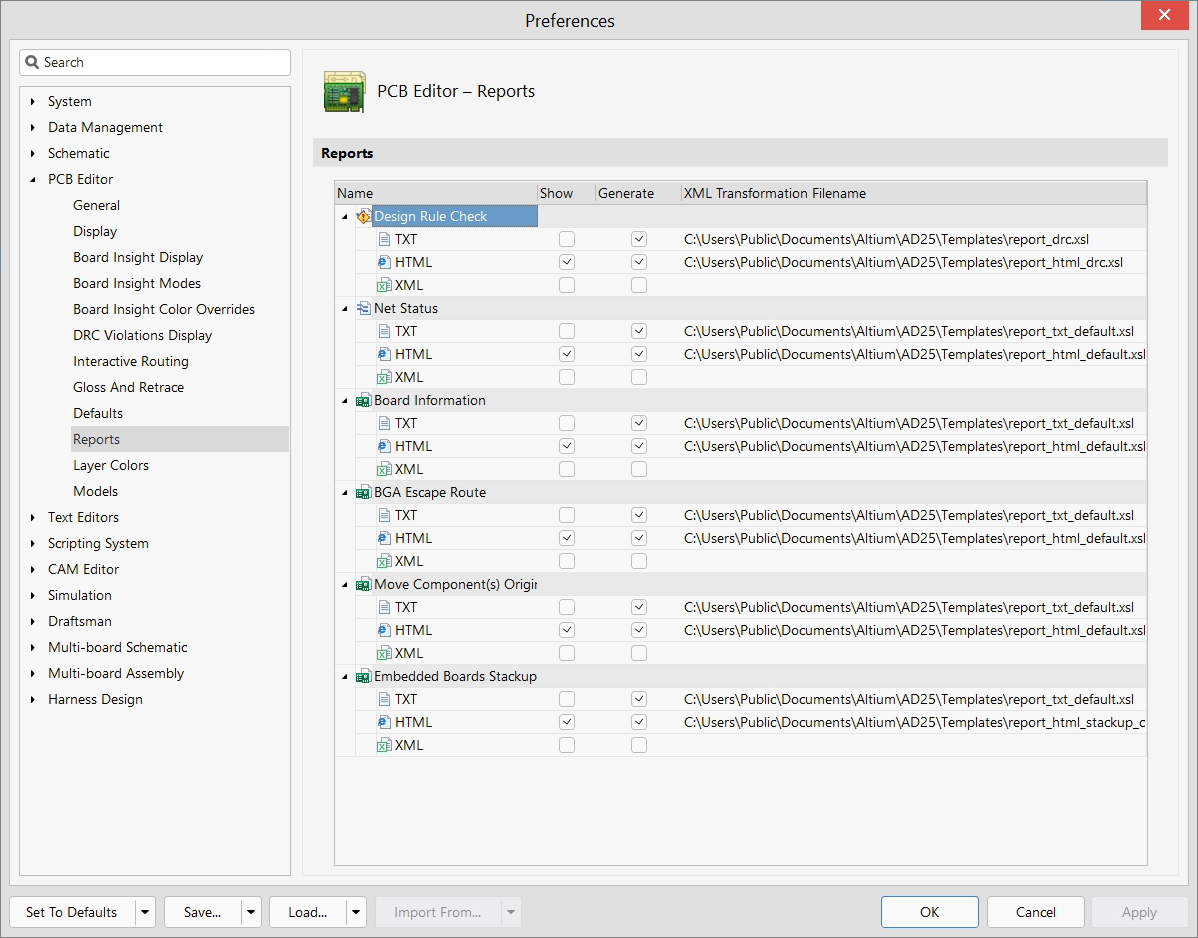Open the Layer Colors page

111,465
